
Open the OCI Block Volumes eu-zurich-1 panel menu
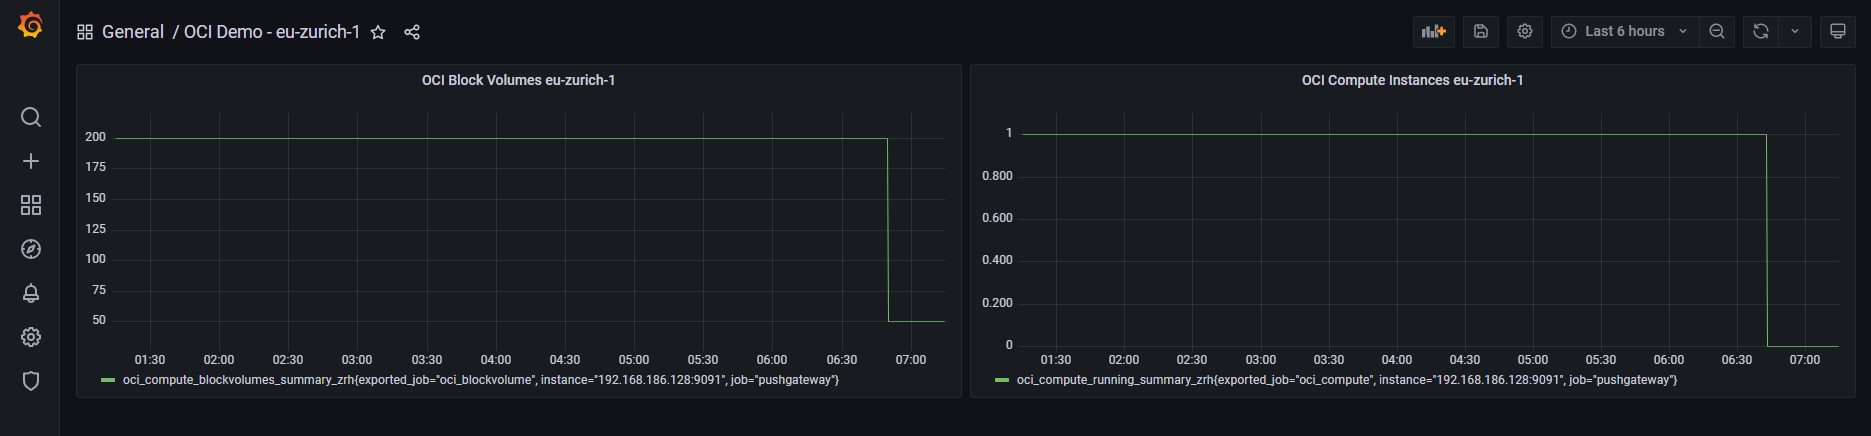click(518, 80)
